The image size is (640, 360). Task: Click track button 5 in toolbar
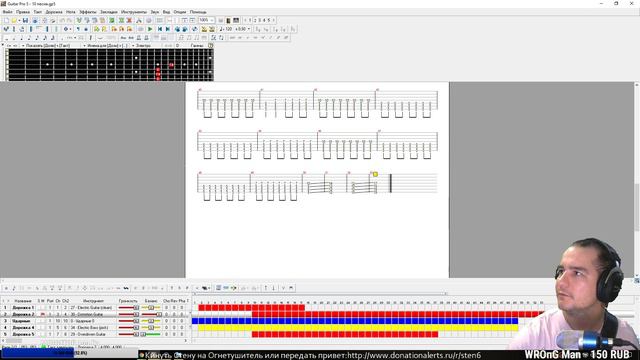269,20
